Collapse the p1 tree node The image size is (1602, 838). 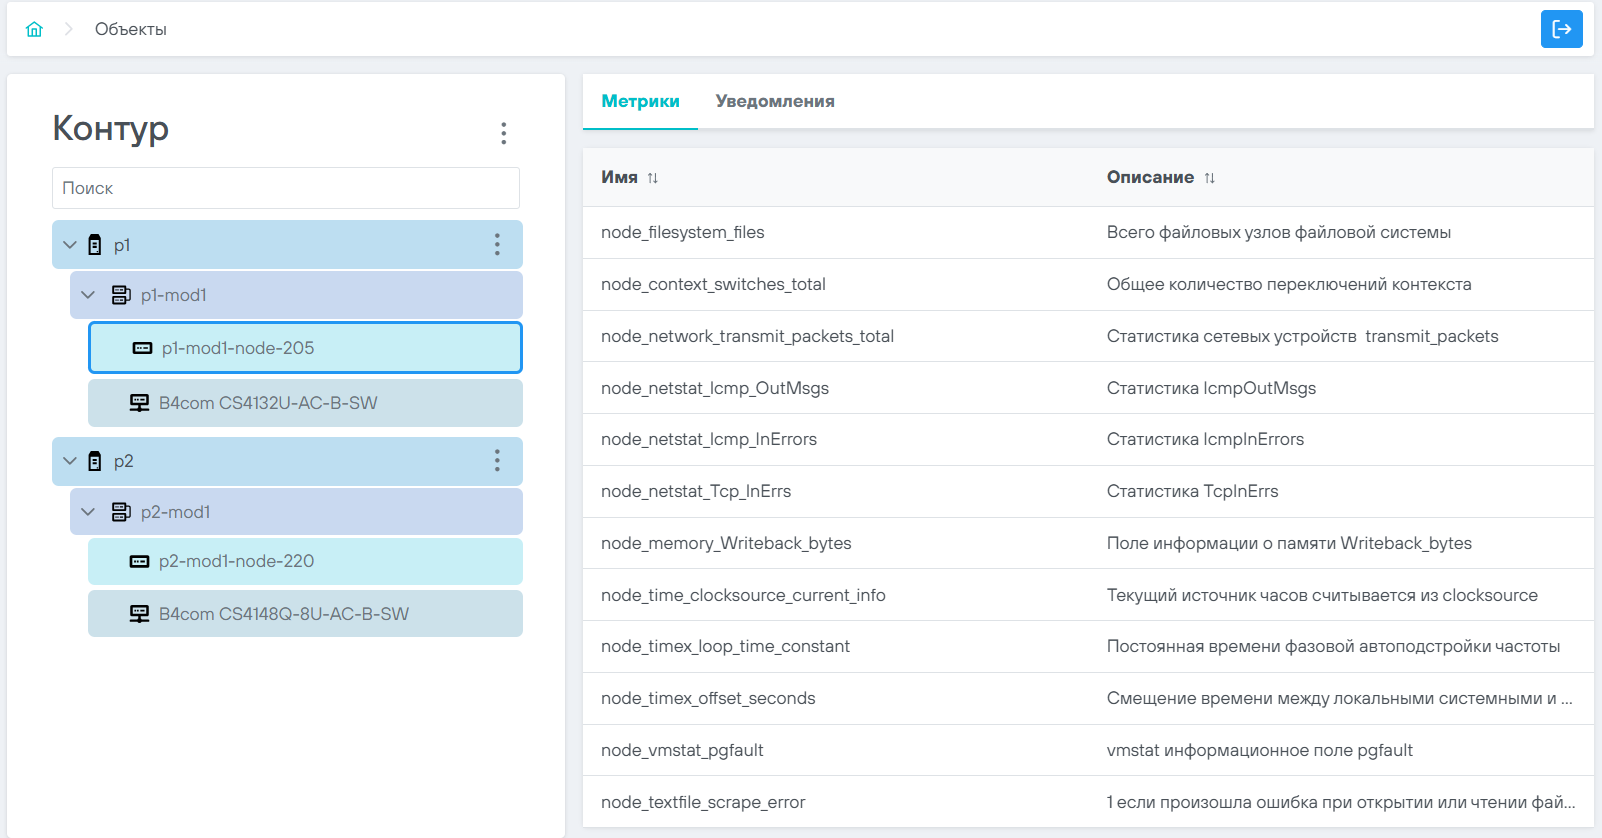coord(70,245)
